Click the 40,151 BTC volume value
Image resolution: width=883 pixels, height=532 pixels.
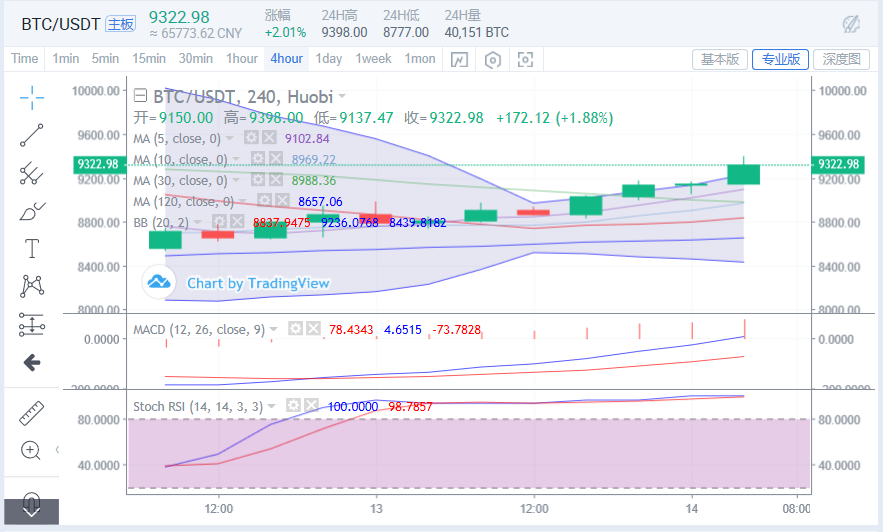[476, 33]
